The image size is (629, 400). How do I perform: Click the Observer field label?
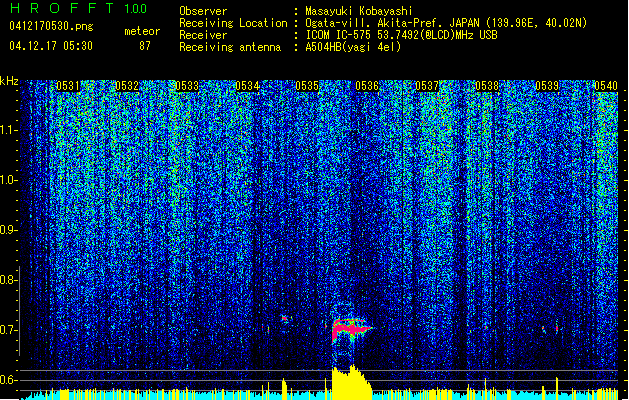(x=203, y=11)
